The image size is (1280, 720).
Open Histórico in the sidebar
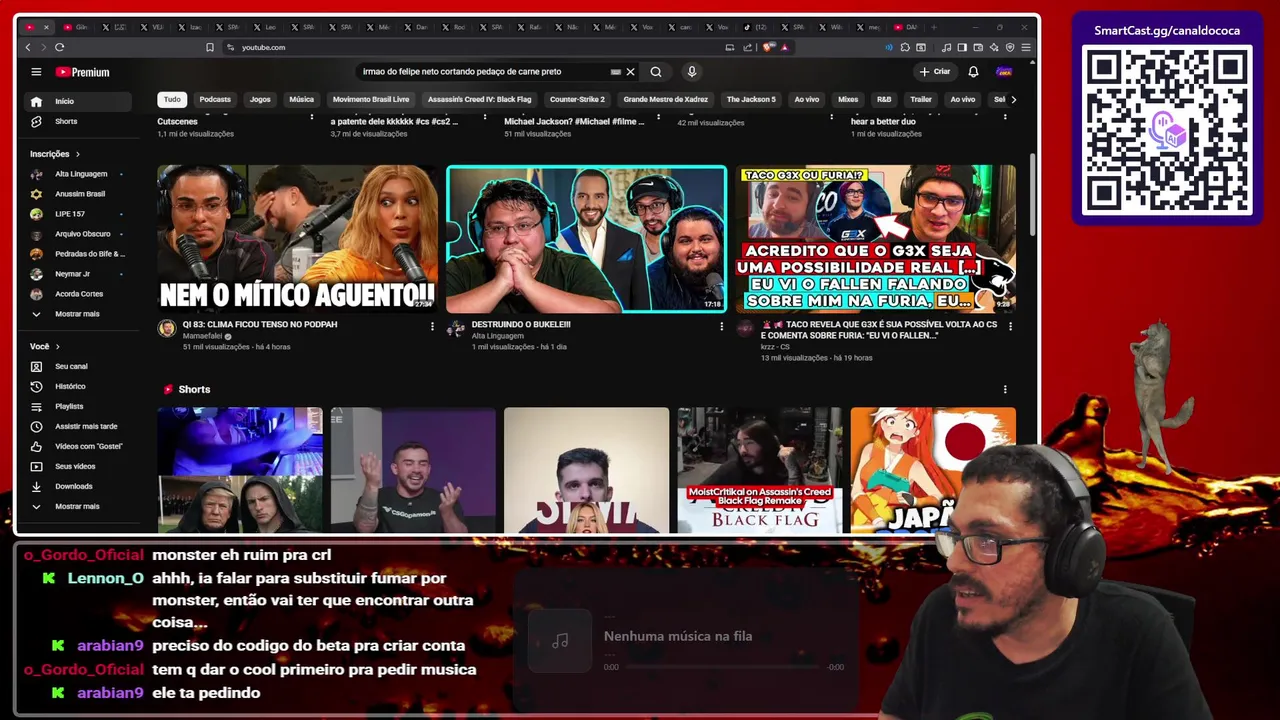[78, 386]
